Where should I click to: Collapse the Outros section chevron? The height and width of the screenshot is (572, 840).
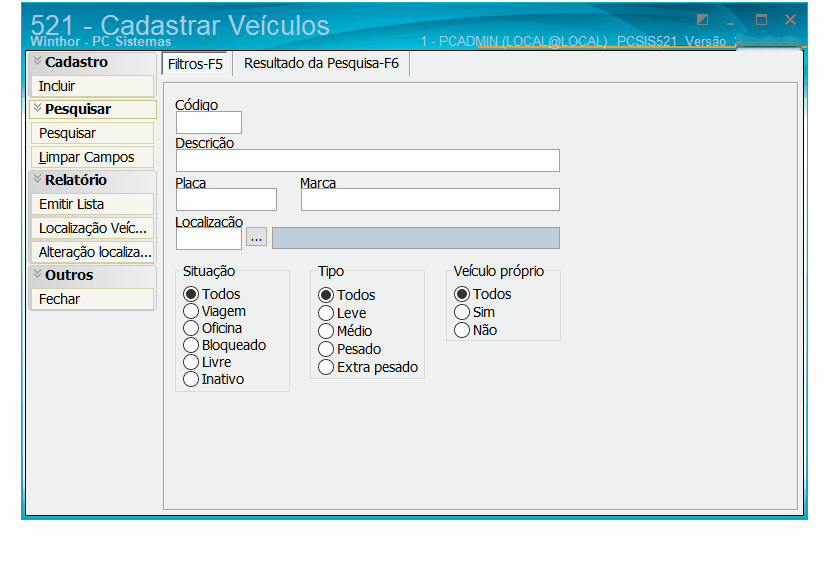(37, 274)
